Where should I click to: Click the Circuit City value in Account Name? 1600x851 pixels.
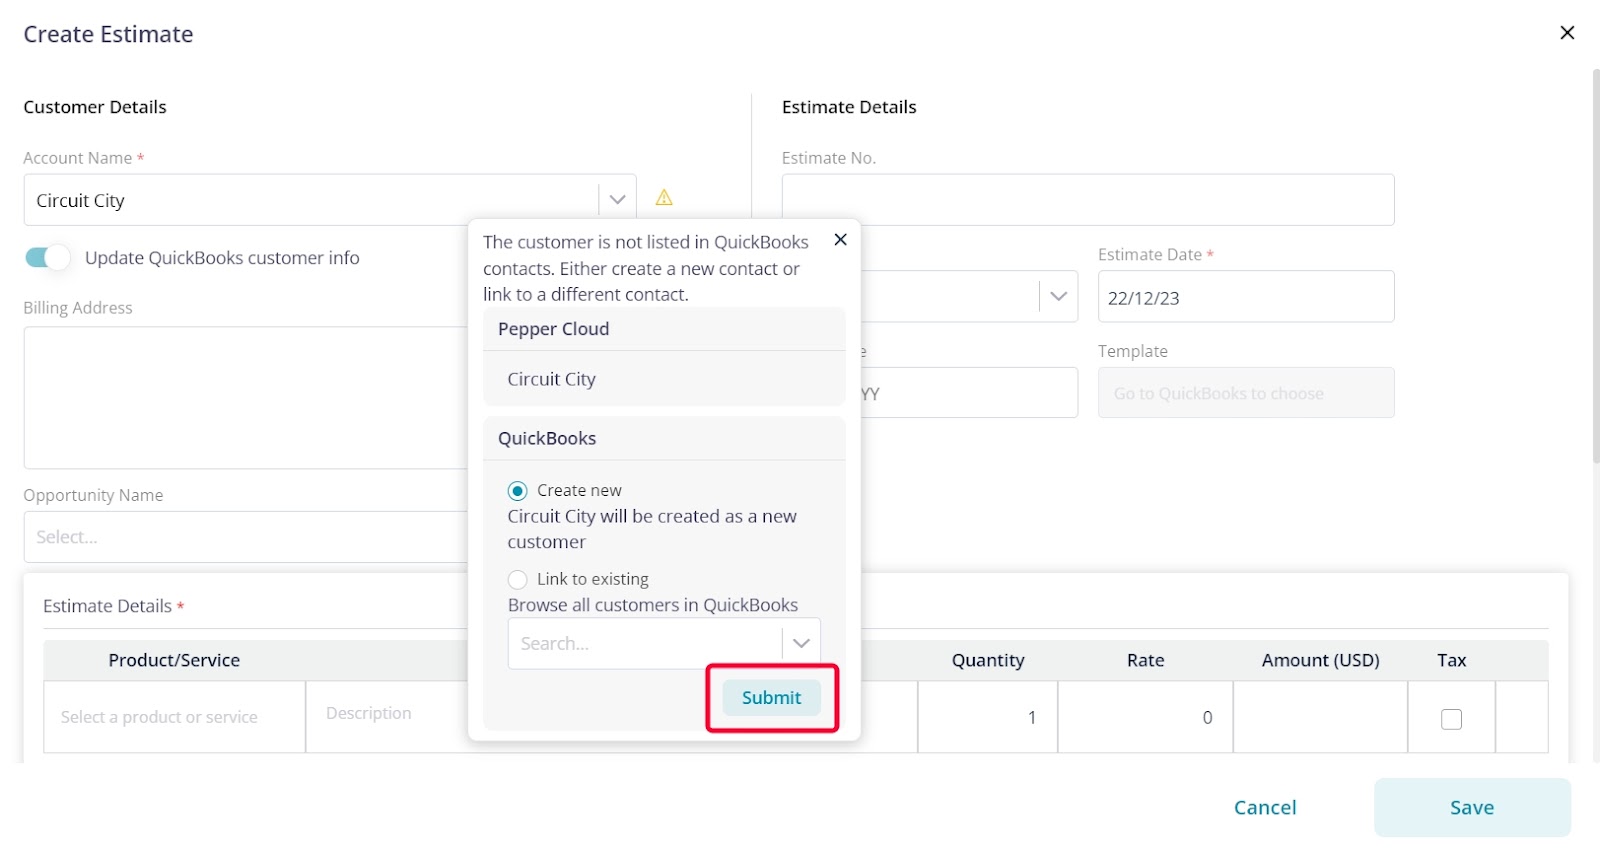(x=80, y=201)
